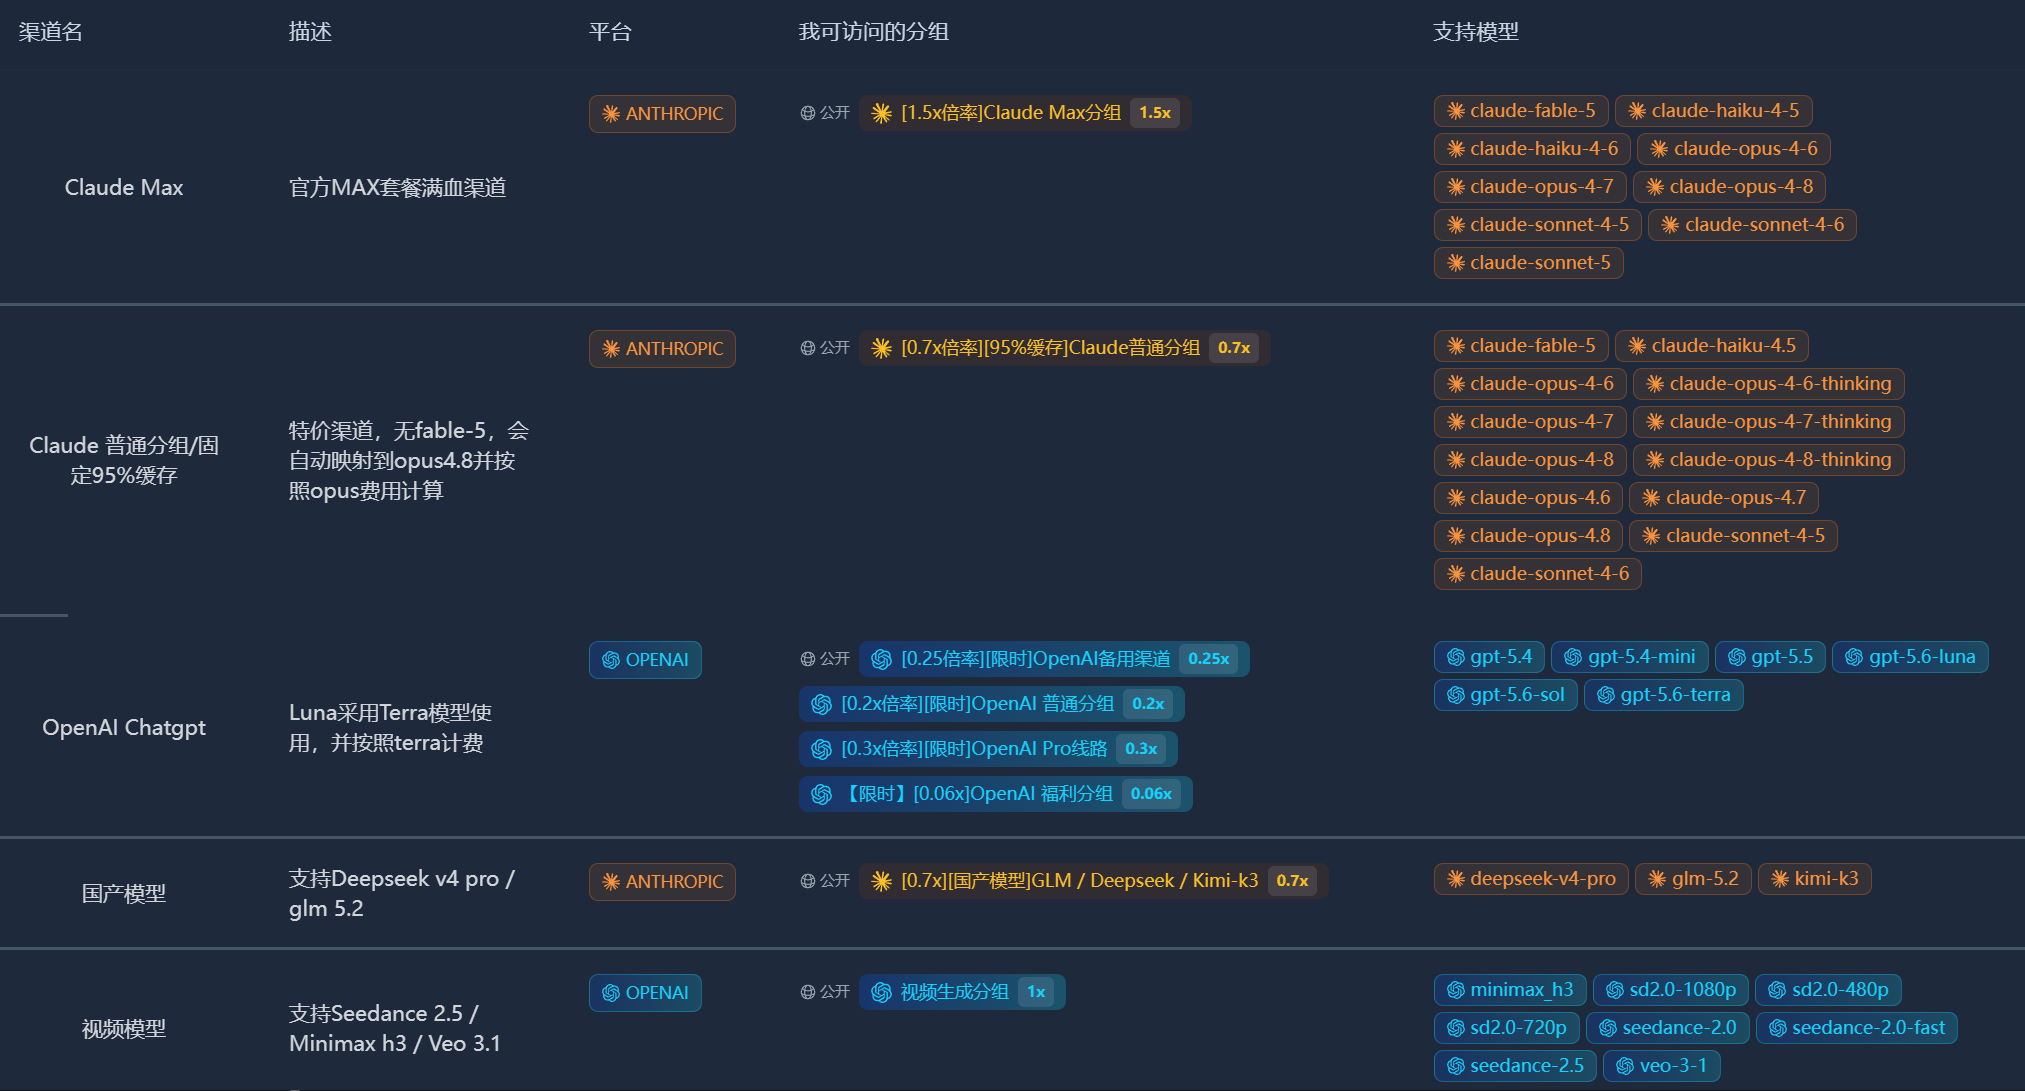Click the description starting with 特价渠道
Screen dimensions: 2025x1091
coord(409,461)
